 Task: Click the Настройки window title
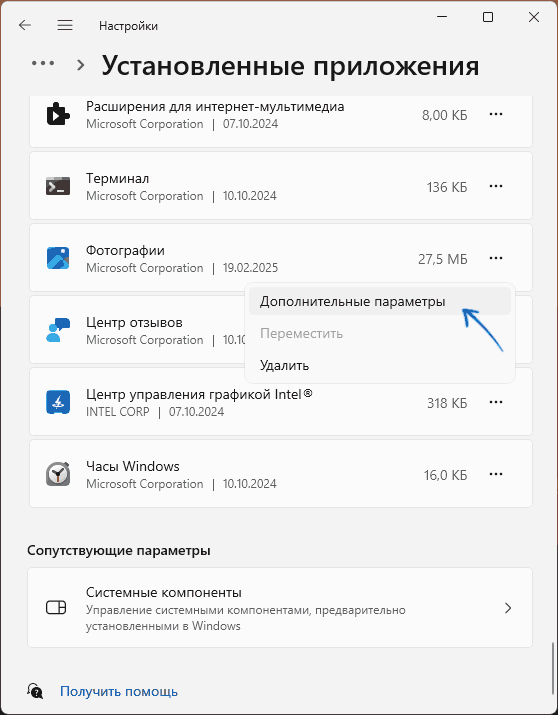tap(128, 26)
